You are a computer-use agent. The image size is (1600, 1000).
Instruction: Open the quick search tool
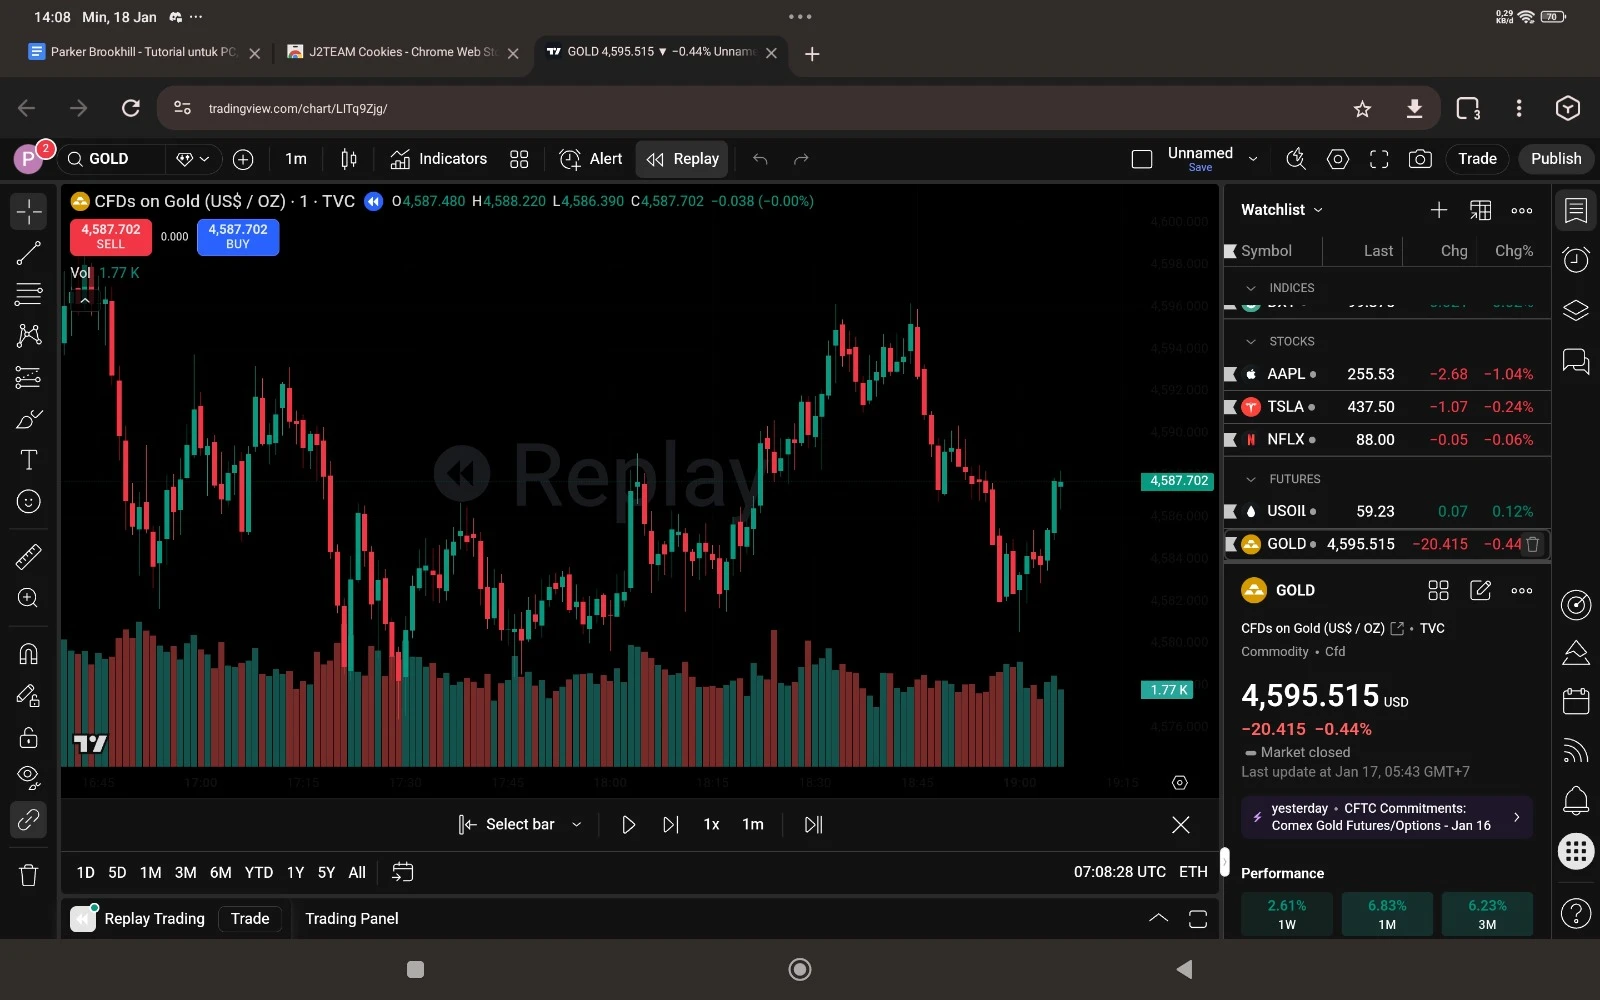[x=1296, y=159]
